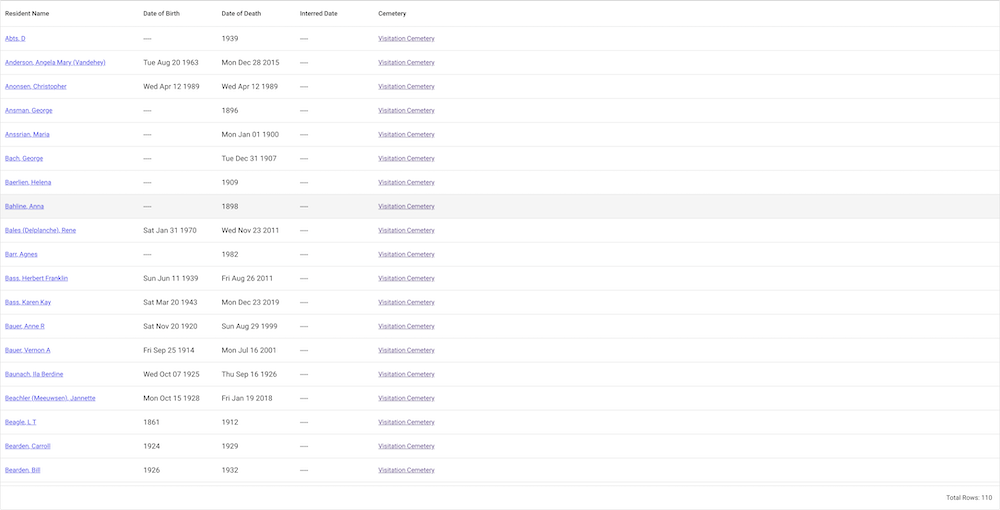The image size is (1000, 510).
Task: View the Ansman, George resident entry
Action: tap(29, 110)
